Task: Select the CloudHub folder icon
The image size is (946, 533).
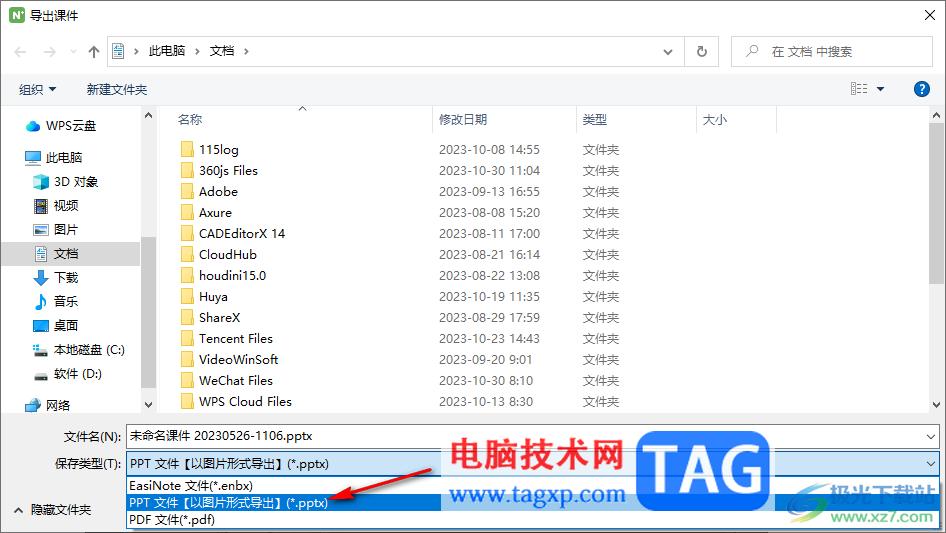Action: [188, 254]
